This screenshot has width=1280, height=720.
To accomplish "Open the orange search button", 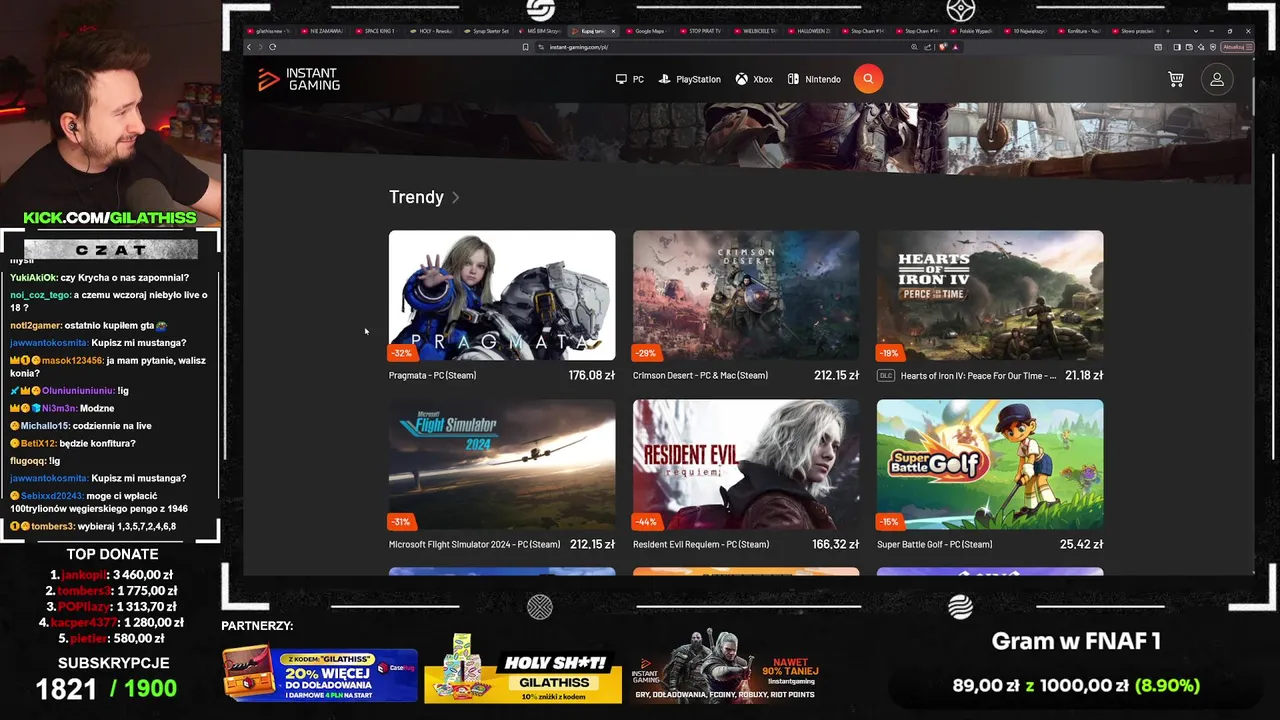I will (x=868, y=79).
